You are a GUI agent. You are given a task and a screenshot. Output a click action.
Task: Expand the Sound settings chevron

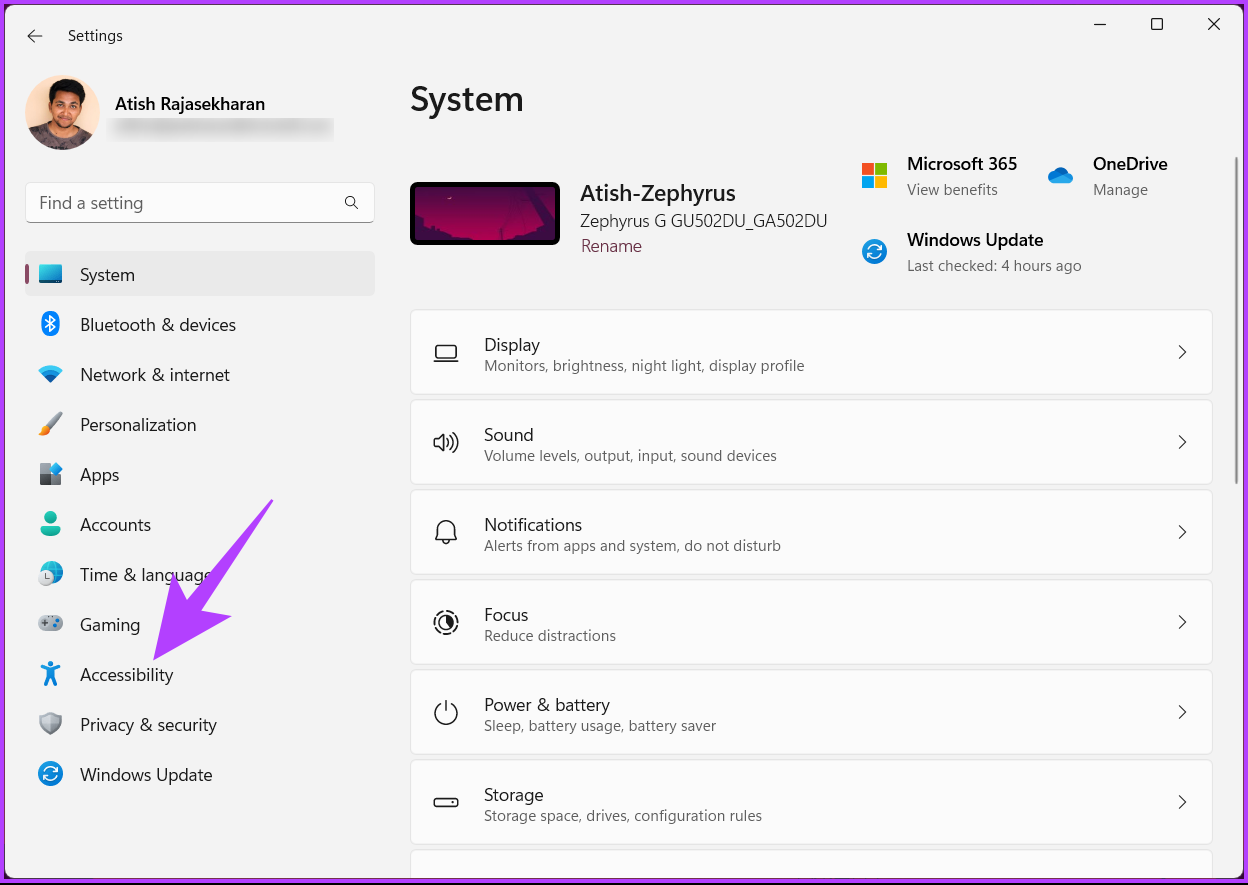1182,442
